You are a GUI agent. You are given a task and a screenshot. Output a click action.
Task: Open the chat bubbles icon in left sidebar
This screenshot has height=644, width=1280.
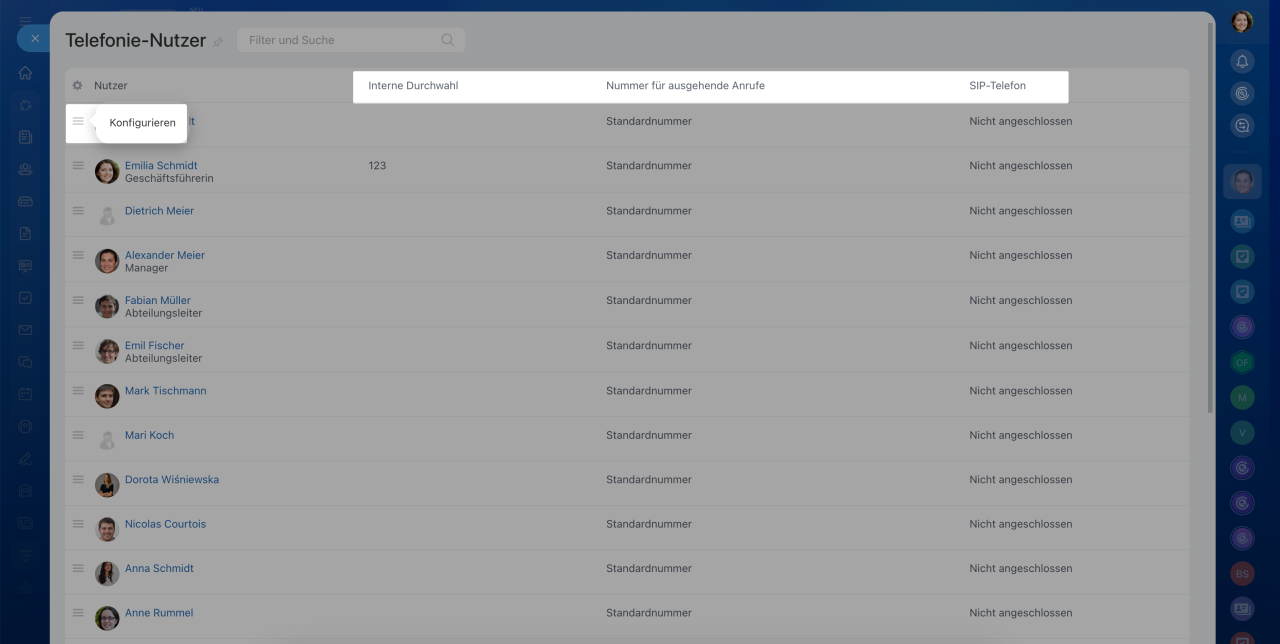[x=25, y=362]
